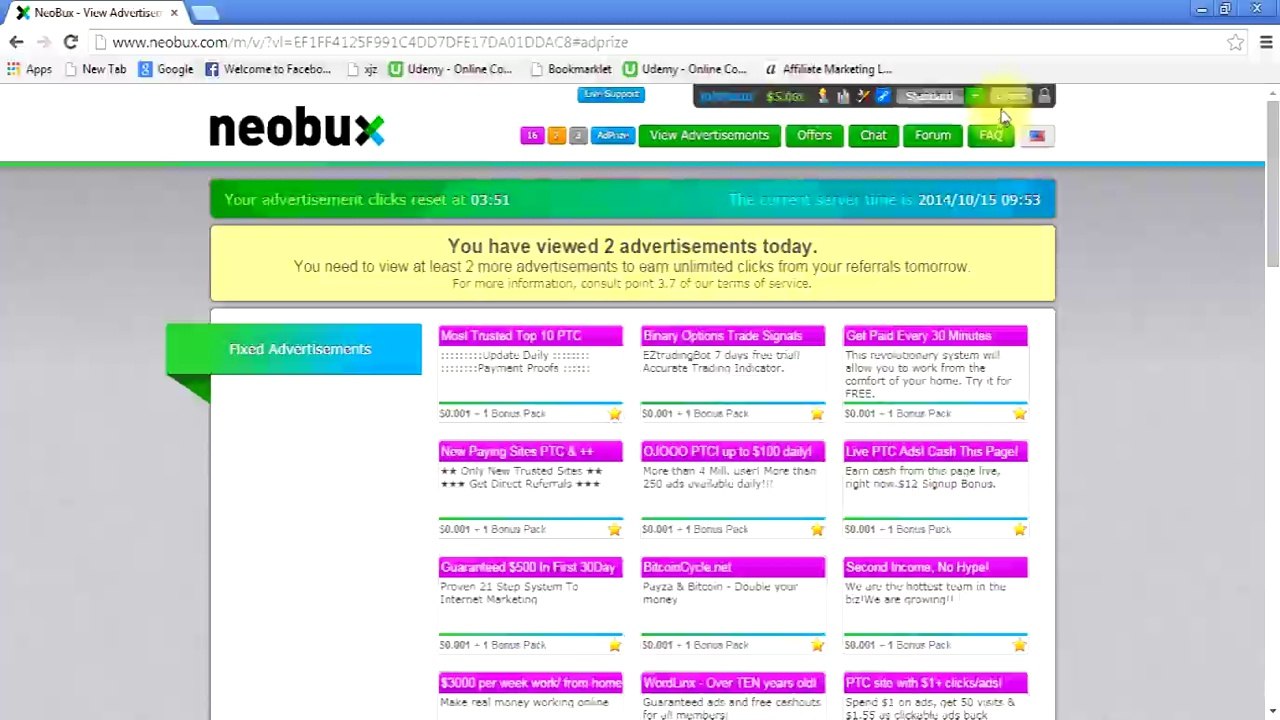Click the star on New Paying Sites PTC ad

pos(615,529)
